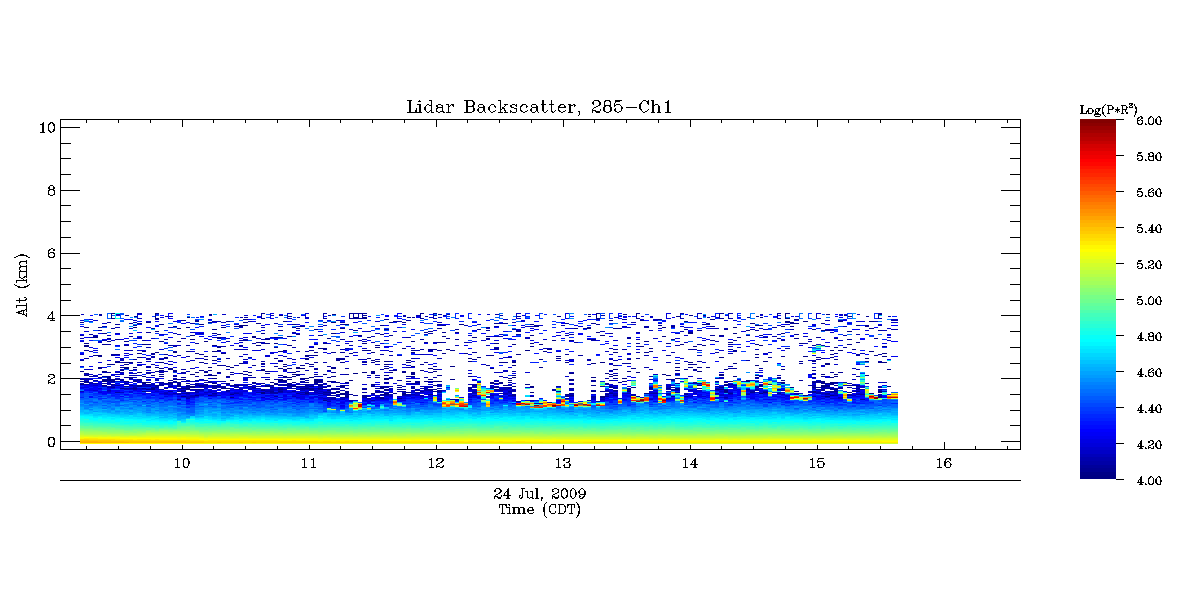Click the 'Log(P*R²)' colorbar title

click(1108, 108)
